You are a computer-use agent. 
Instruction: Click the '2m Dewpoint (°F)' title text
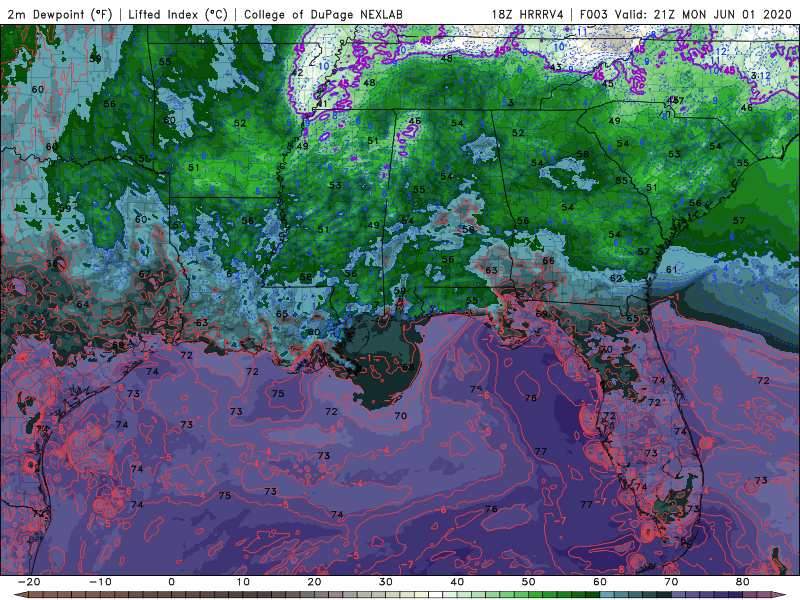(x=60, y=14)
